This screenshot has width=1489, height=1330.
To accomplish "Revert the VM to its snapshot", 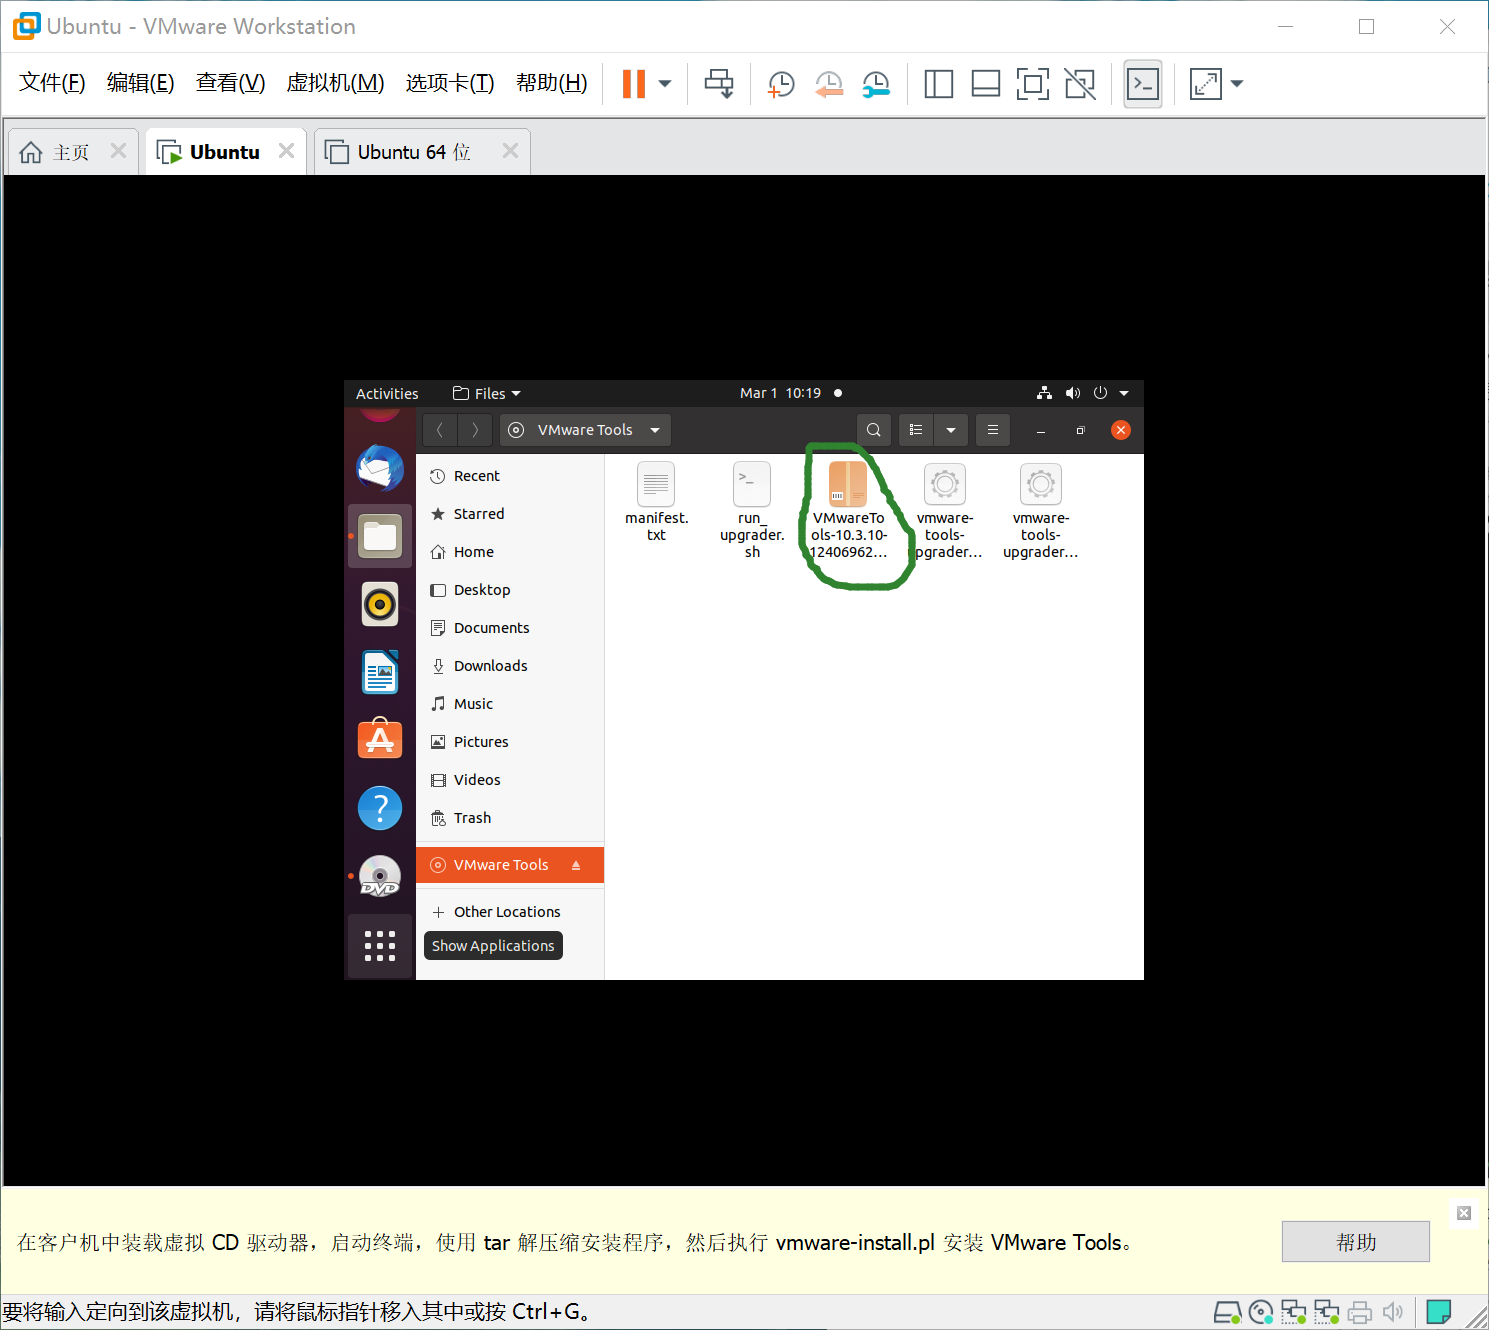I will [828, 83].
